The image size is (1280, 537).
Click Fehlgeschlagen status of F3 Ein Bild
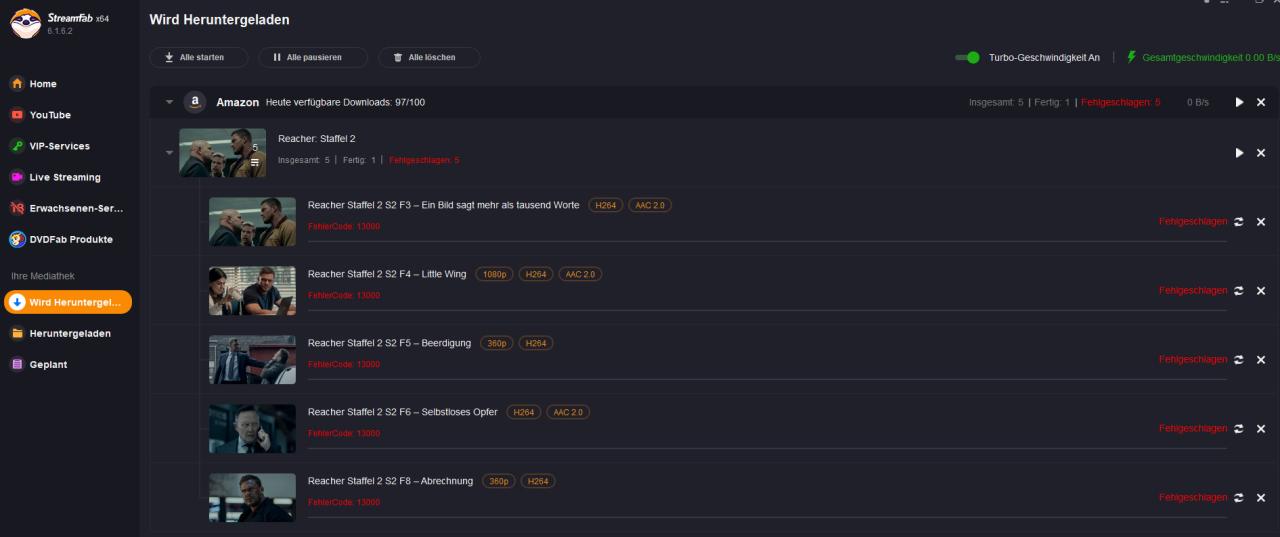[x=1193, y=221]
